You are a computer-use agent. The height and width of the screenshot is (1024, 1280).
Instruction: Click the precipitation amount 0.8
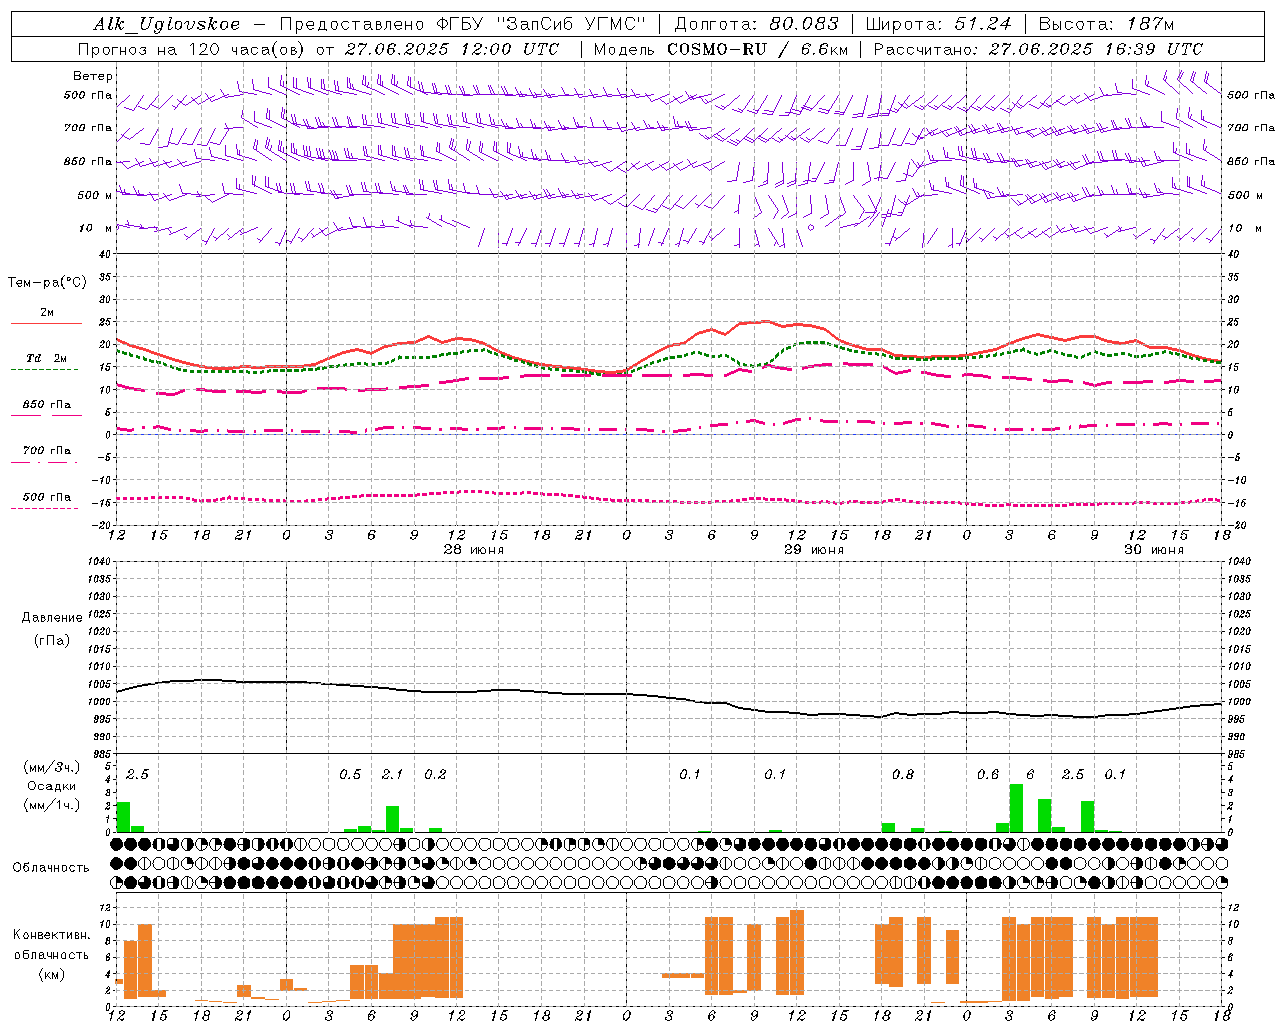coord(902,775)
